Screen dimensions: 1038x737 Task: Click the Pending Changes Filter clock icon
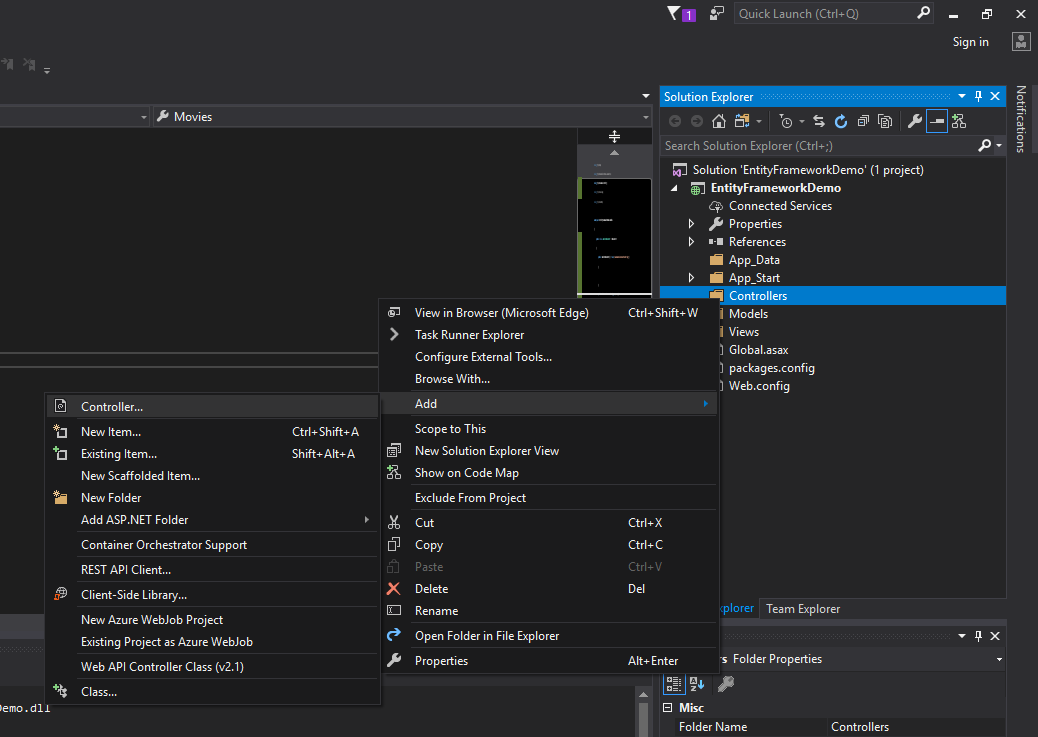click(x=786, y=121)
